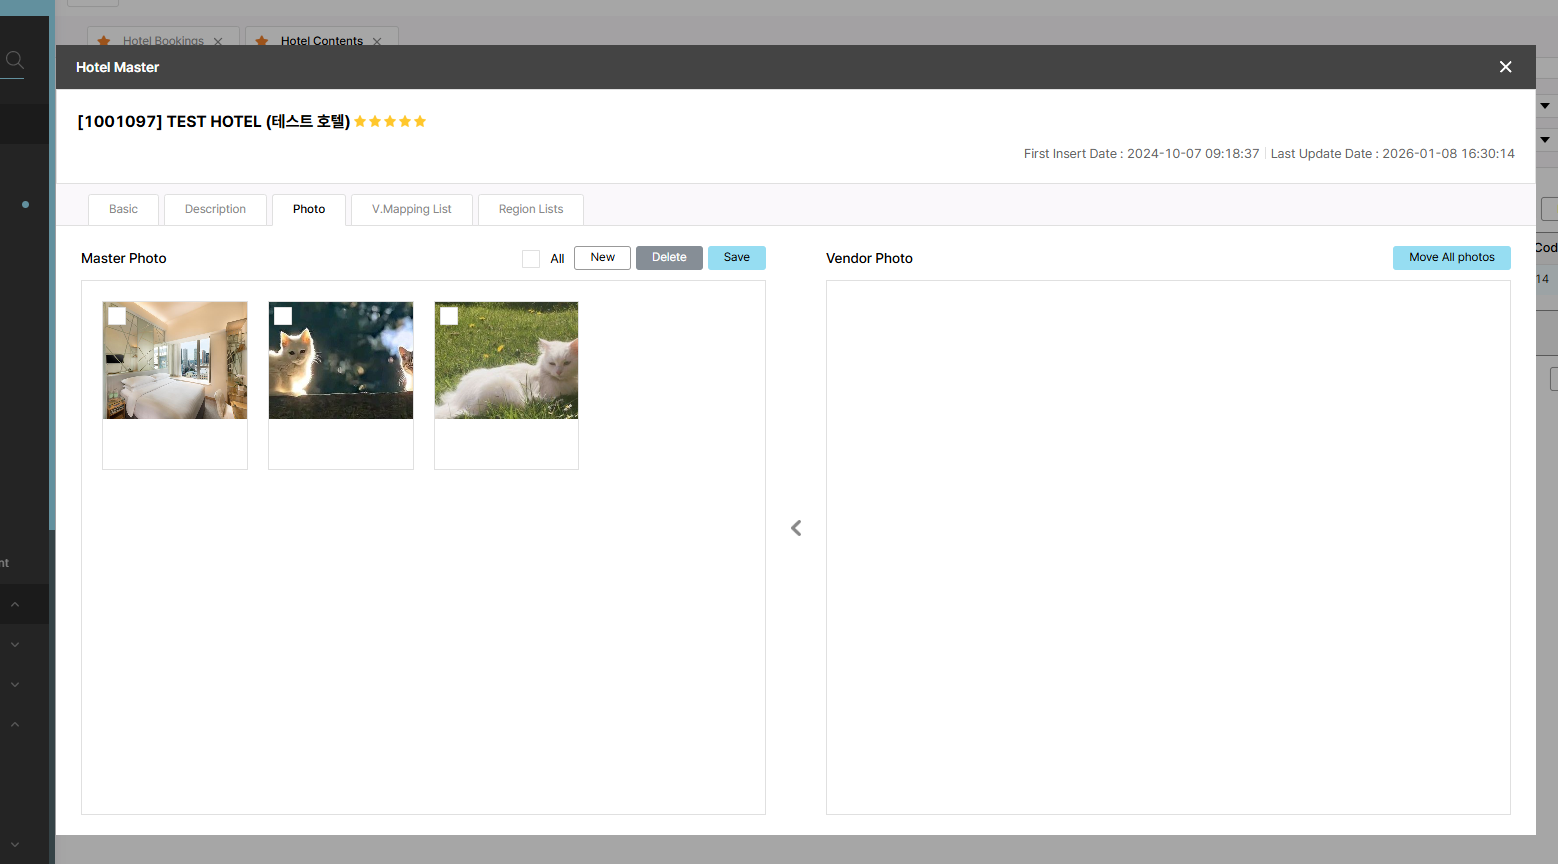Close the Hotel Bookings tab
1558x864 pixels.
pos(218,41)
